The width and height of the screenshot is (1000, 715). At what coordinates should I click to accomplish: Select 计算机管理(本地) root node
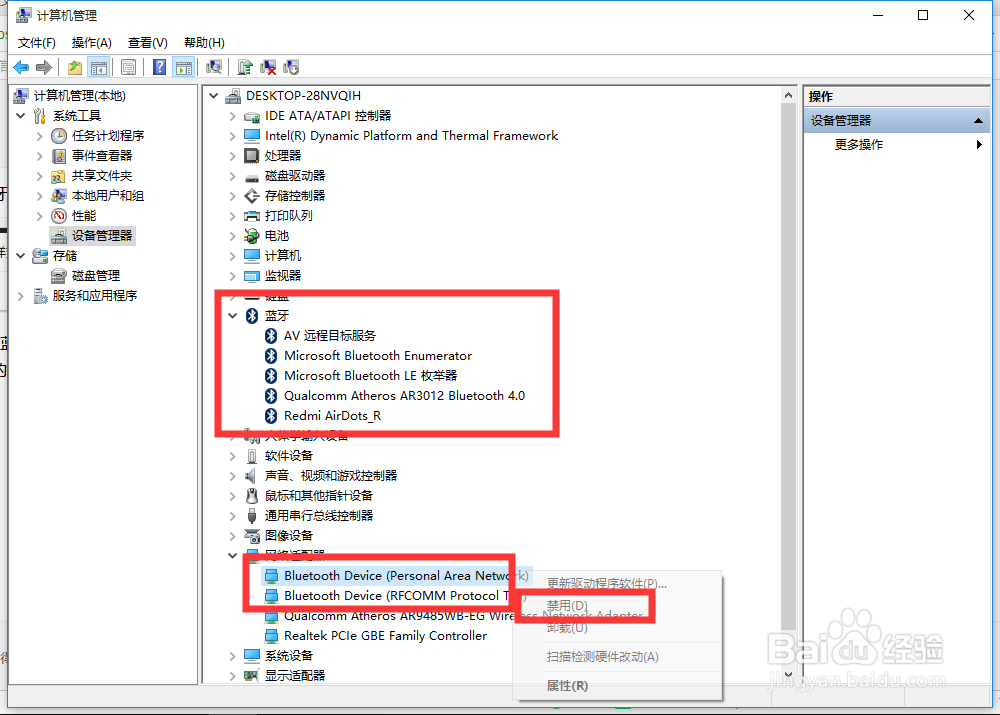[80, 96]
